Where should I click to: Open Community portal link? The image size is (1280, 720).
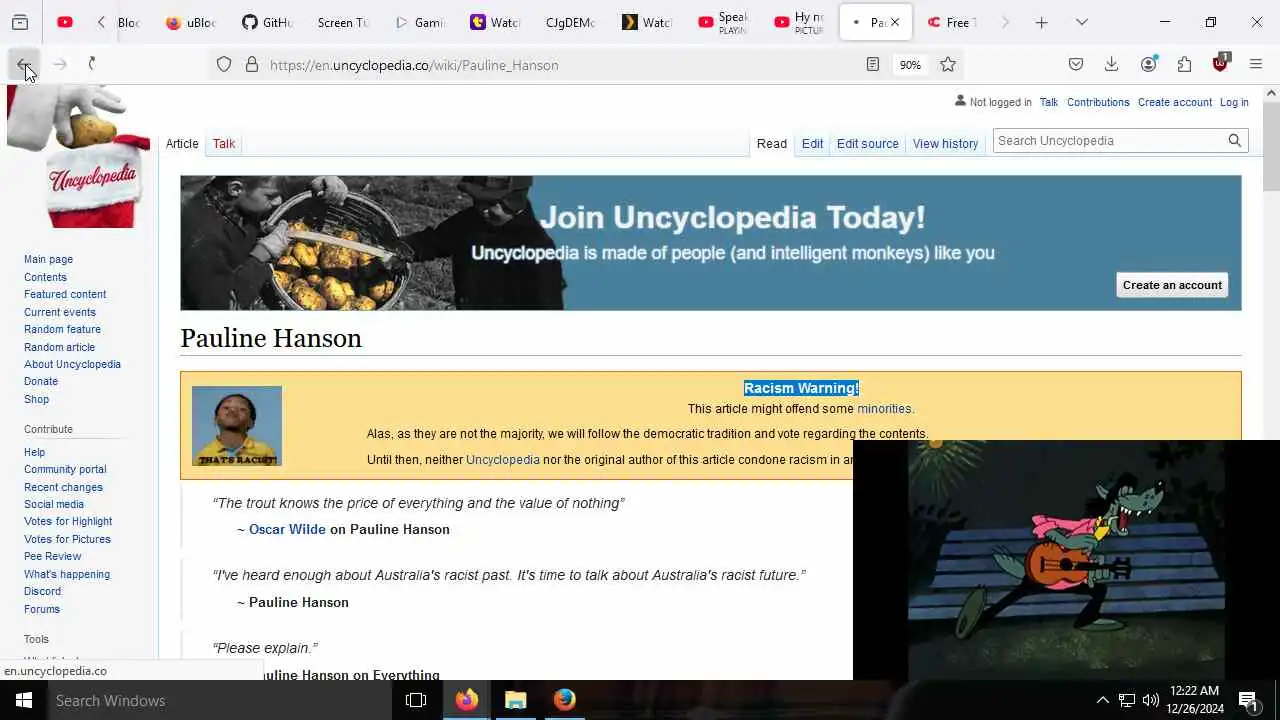tap(65, 469)
